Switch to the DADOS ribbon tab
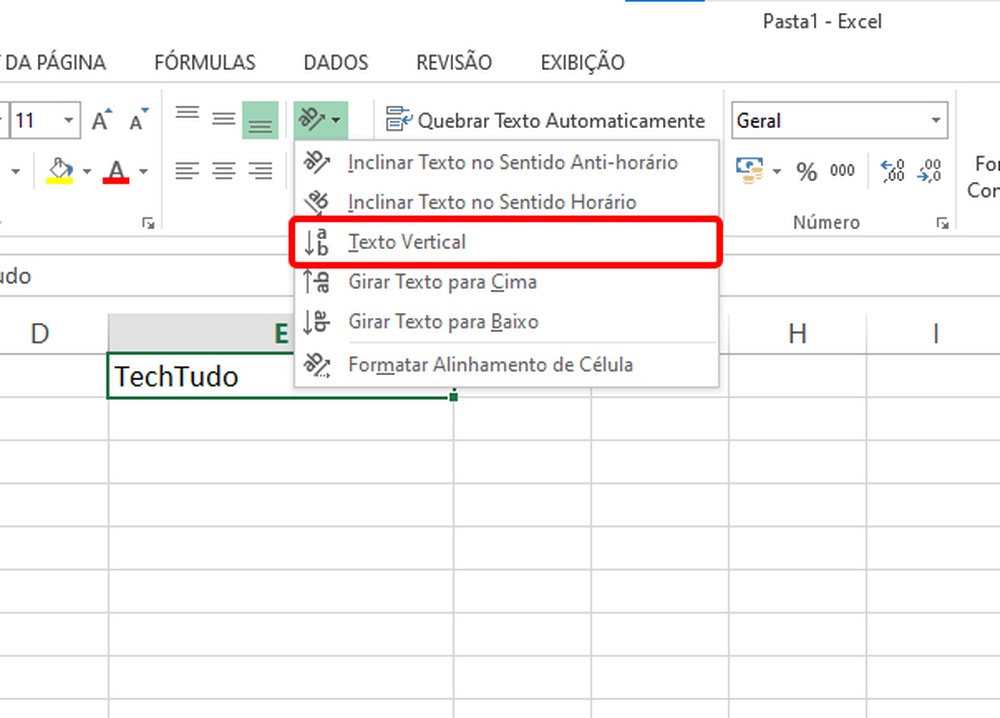This screenshot has width=1000, height=718. (x=335, y=62)
